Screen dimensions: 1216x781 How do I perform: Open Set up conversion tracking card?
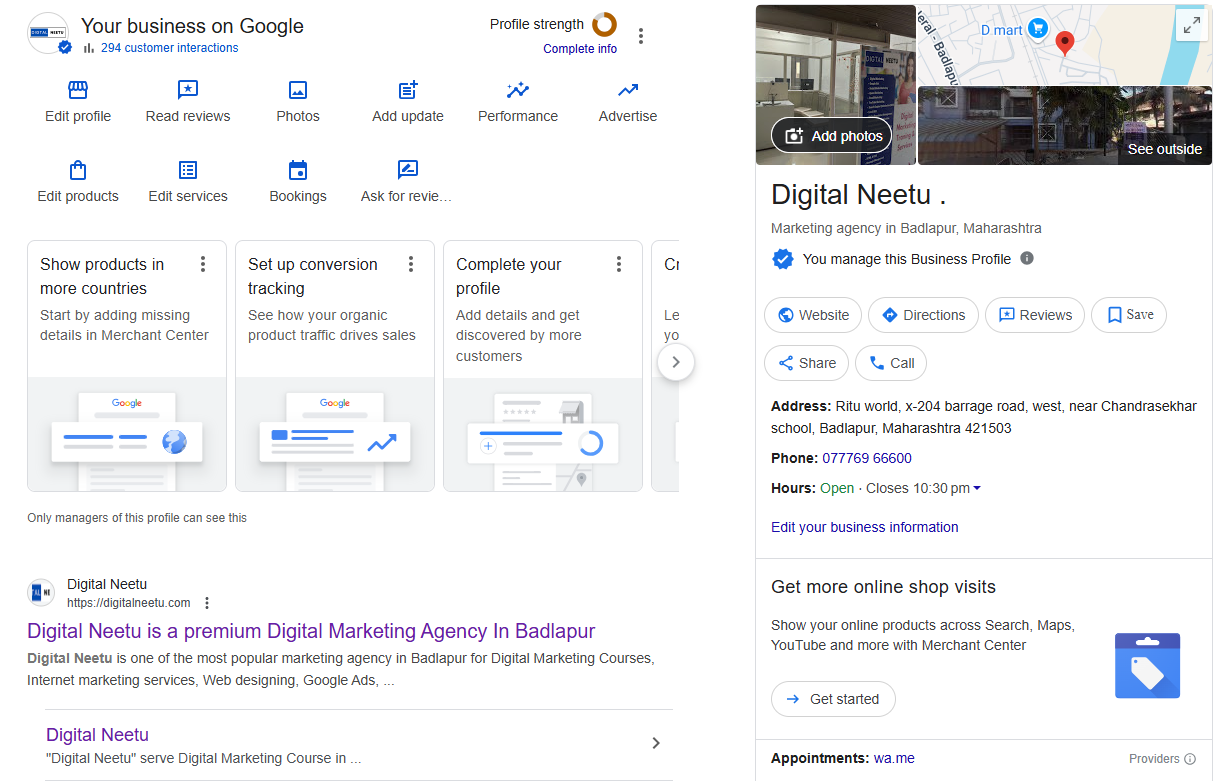coord(335,366)
